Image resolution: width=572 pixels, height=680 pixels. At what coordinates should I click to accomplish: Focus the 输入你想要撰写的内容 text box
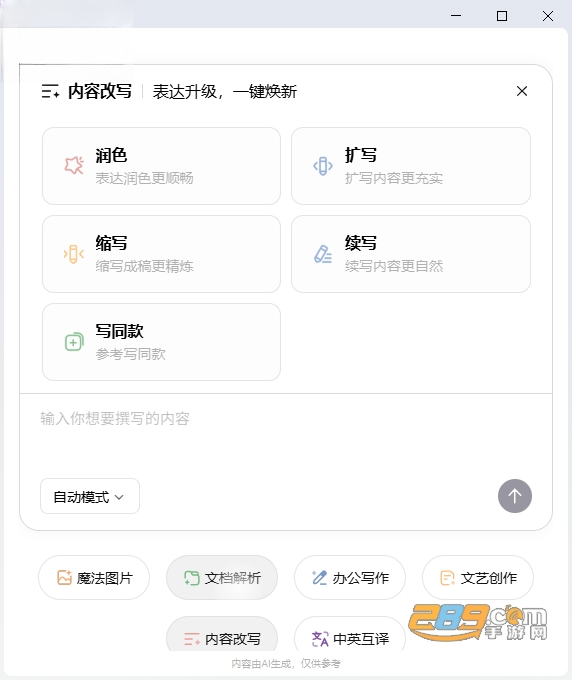tap(286, 434)
